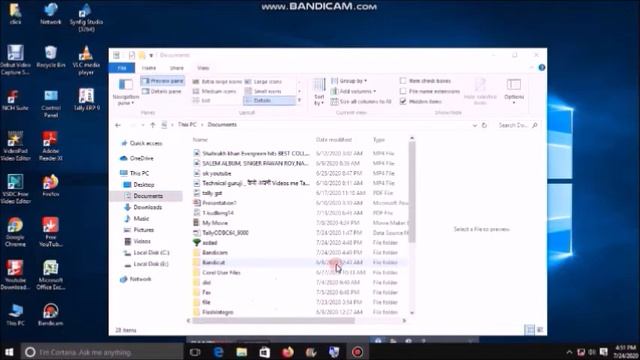Click the Cortana Ask me anything box

click(x=101, y=352)
